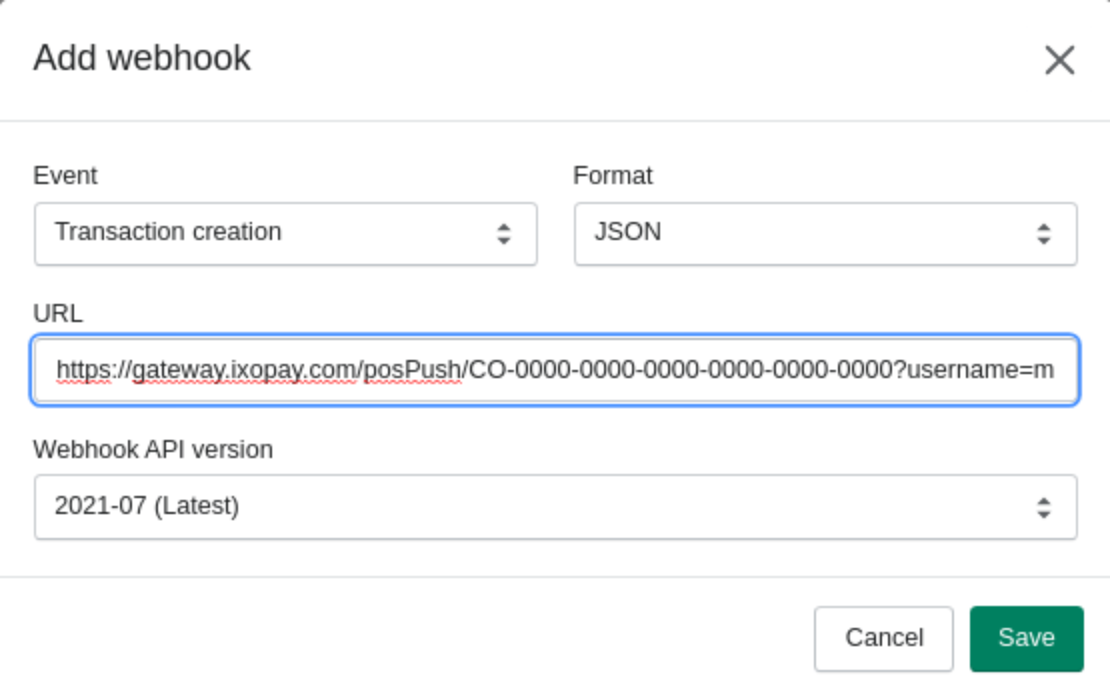Click the "Transaction creation" selected value
1114x684 pixels.
(168, 232)
